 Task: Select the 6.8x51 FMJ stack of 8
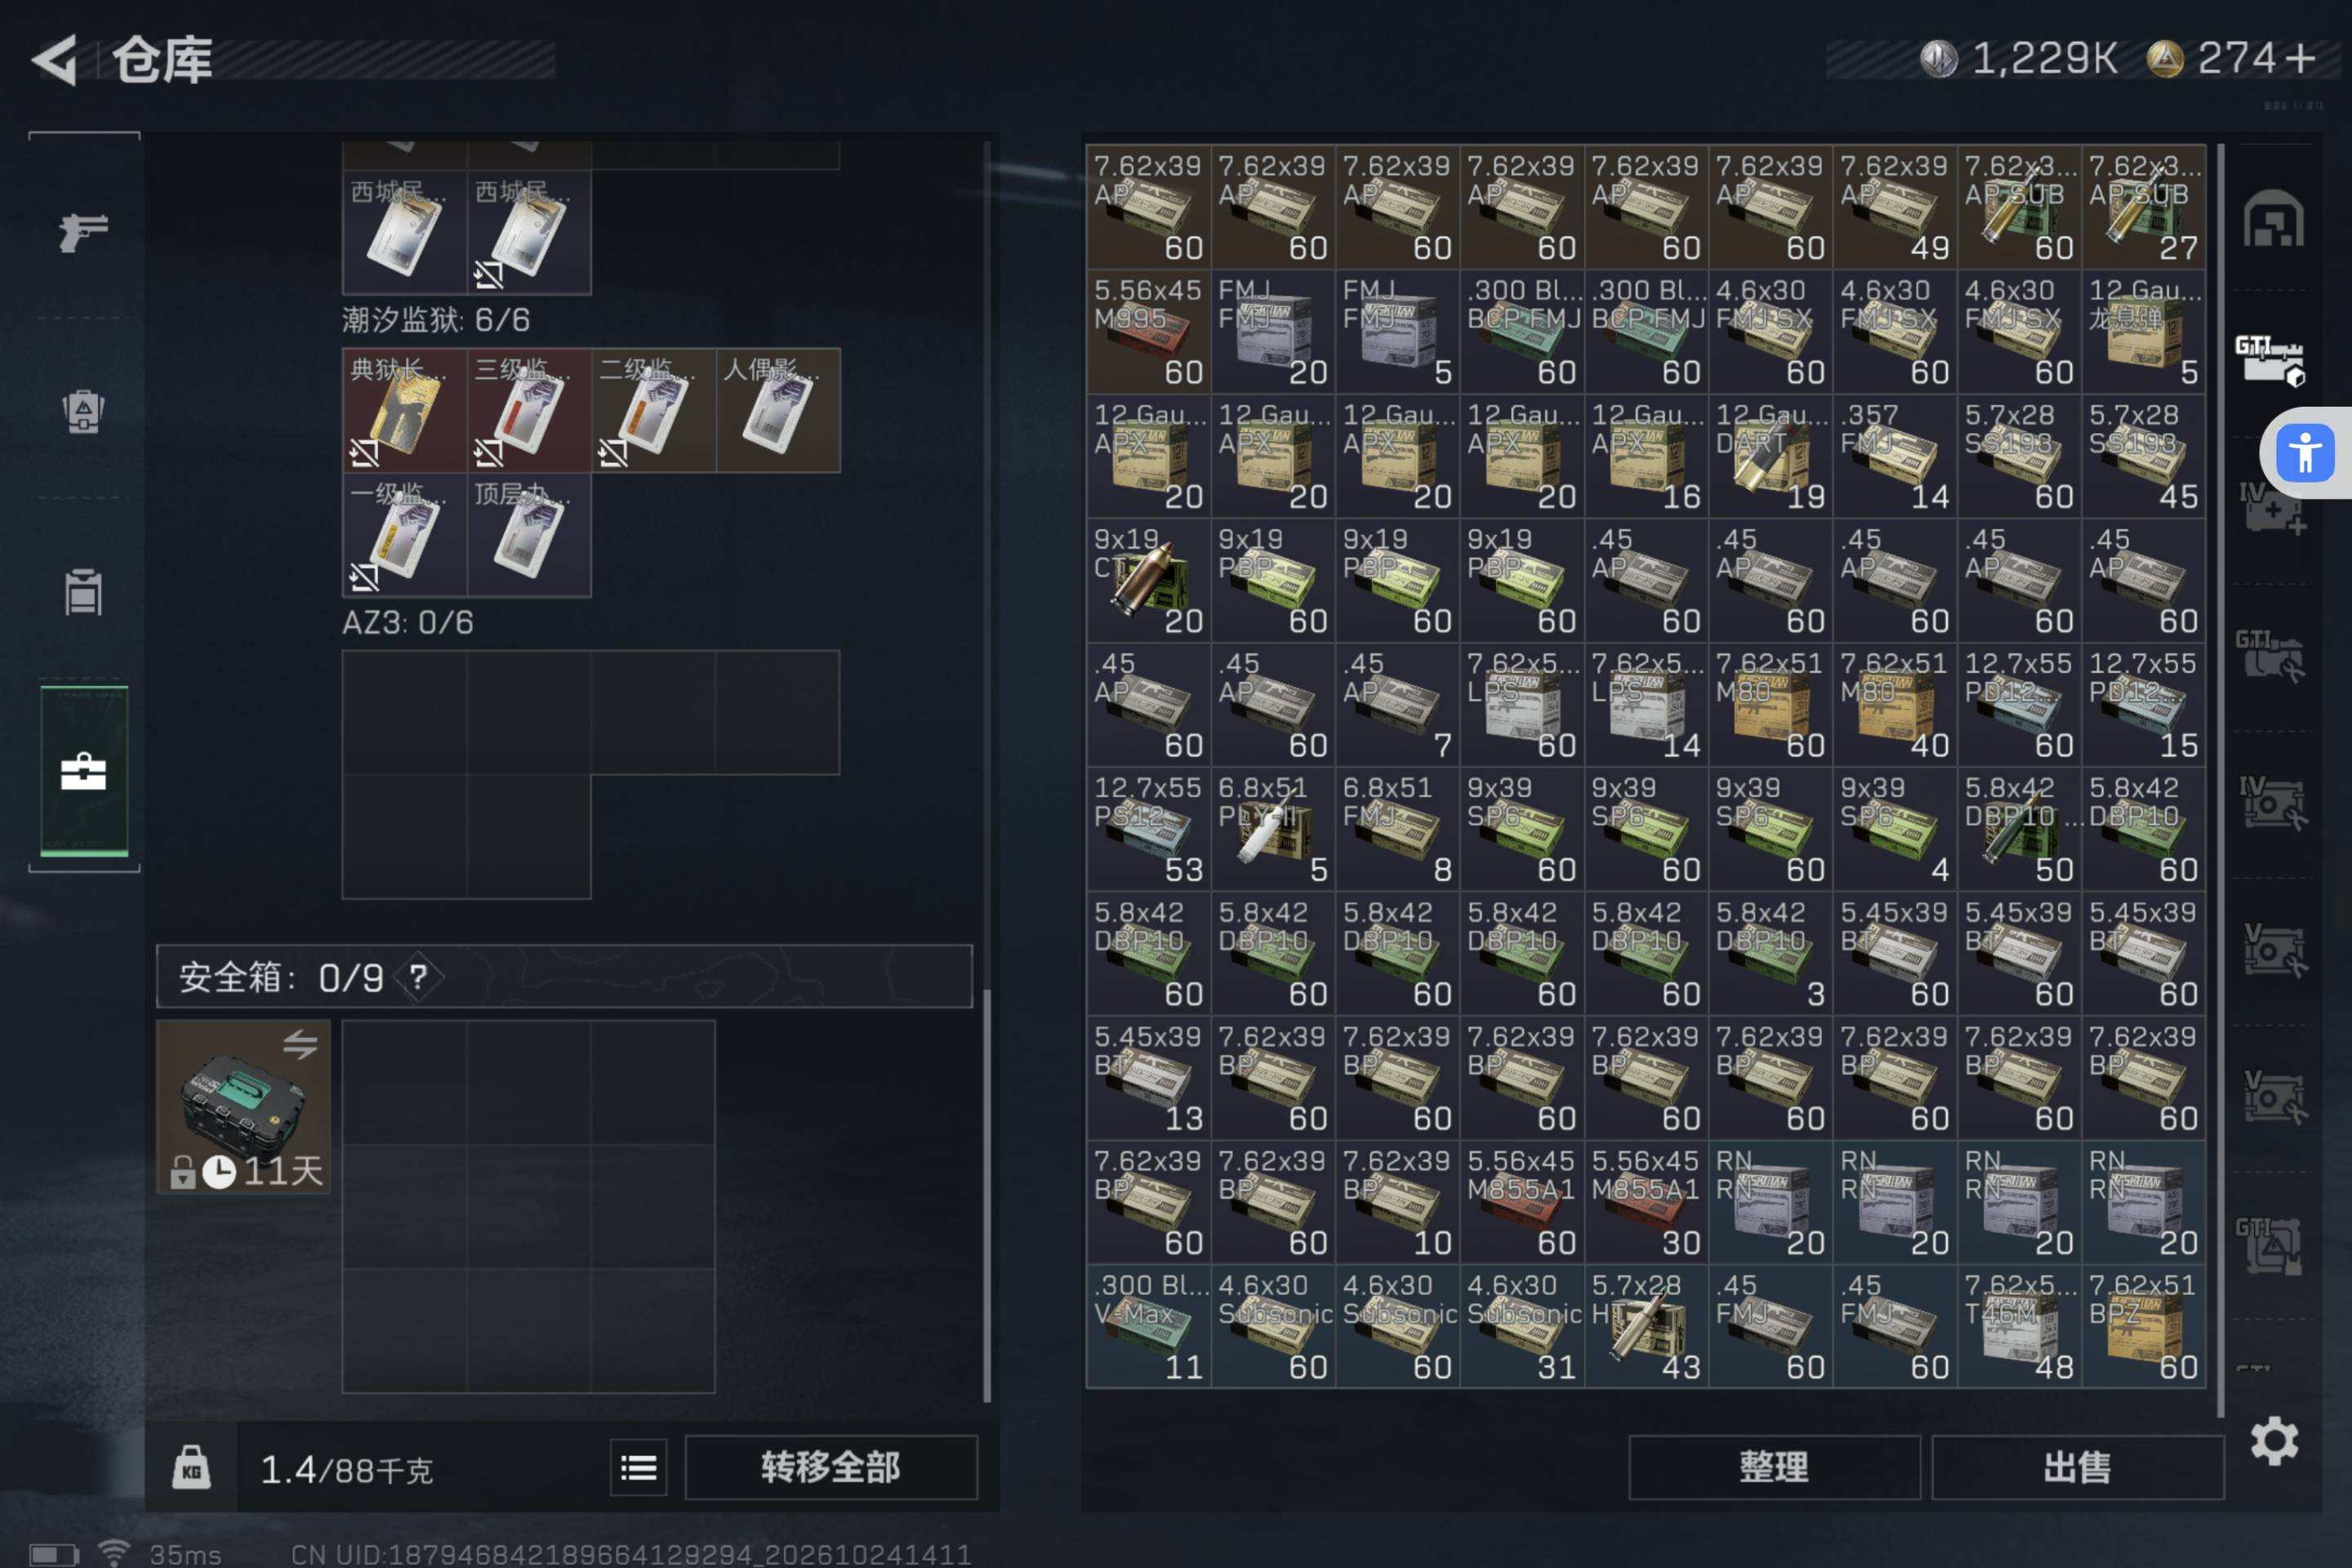[x=1397, y=829]
